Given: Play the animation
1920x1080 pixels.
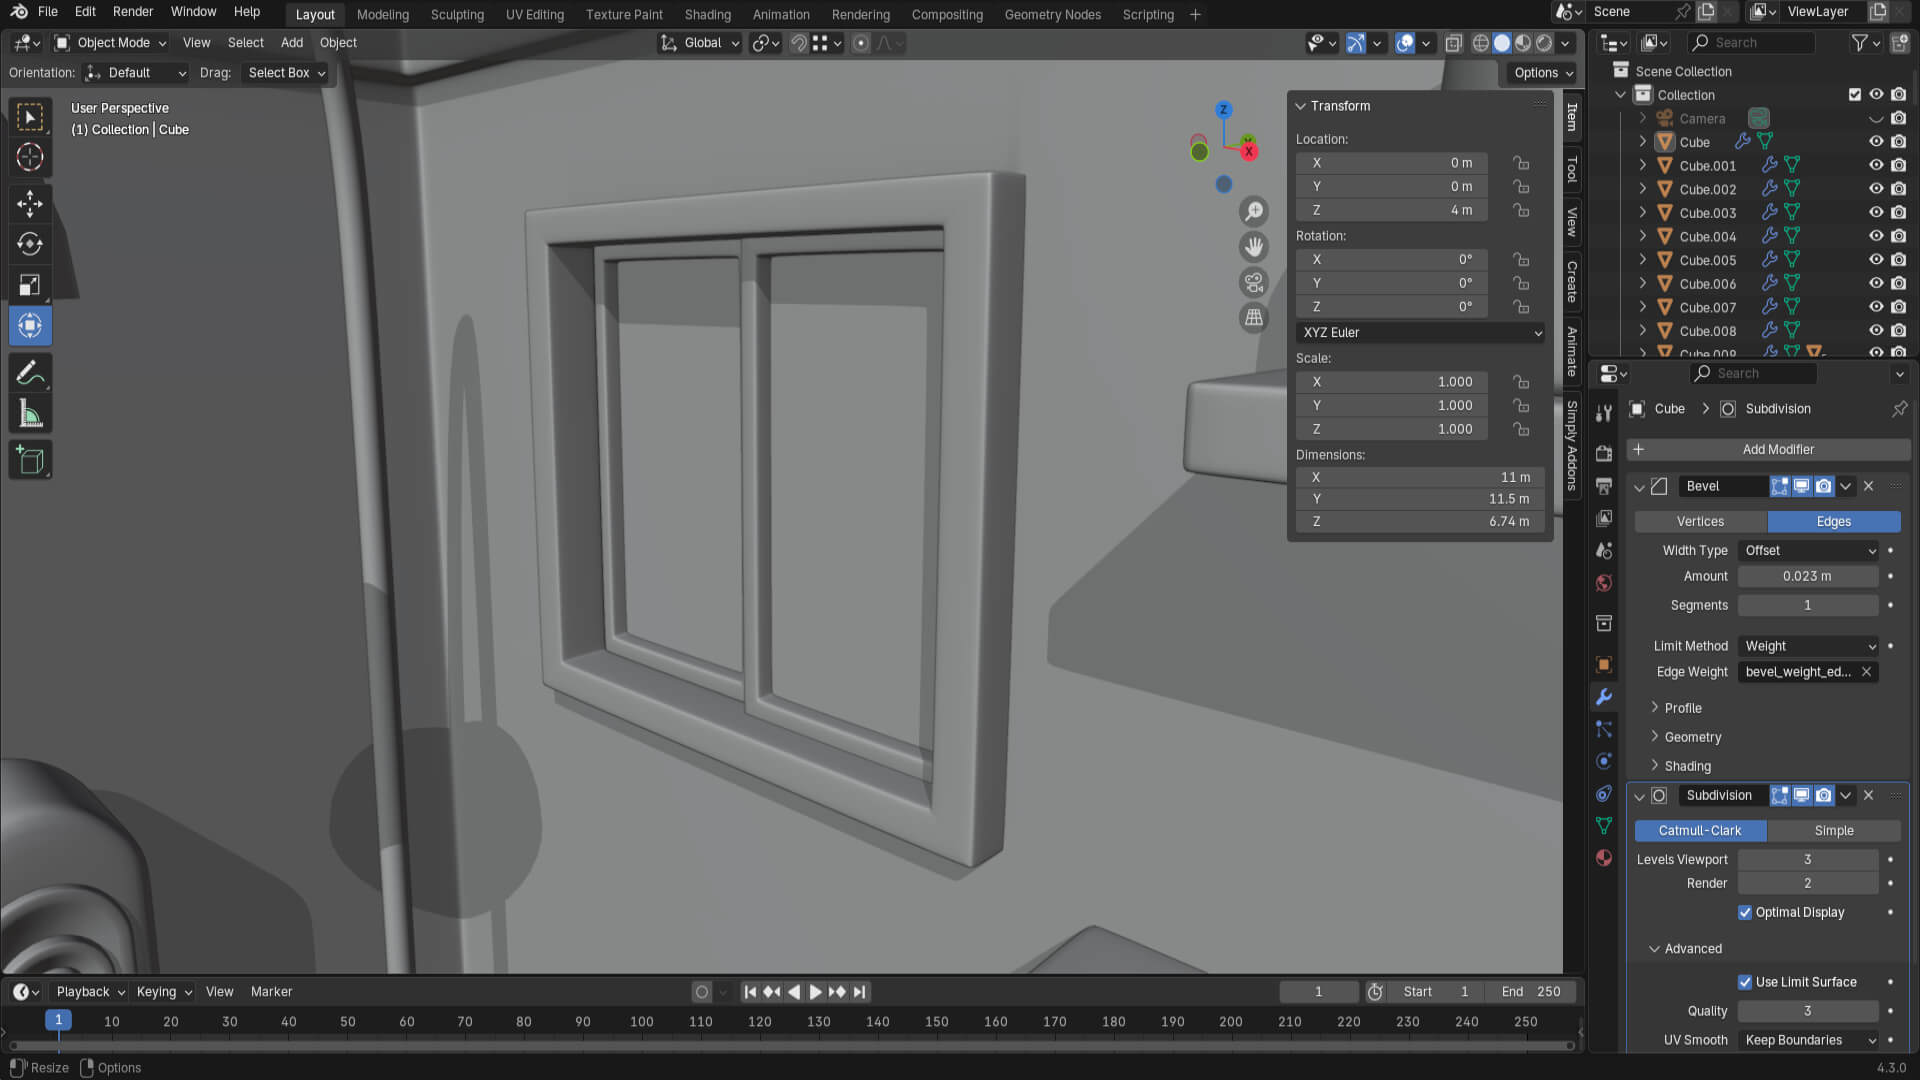Looking at the screenshot, I should coord(815,992).
